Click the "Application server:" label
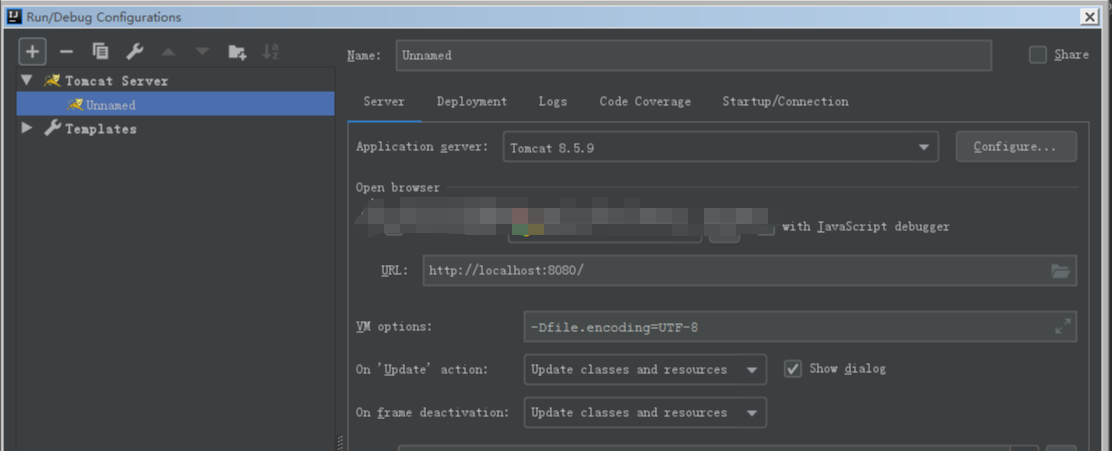The height and width of the screenshot is (451, 1112). (423, 147)
